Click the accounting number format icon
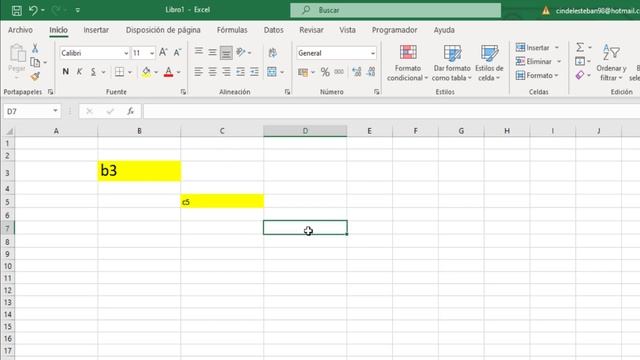Image resolution: width=640 pixels, height=360 pixels. pos(303,73)
